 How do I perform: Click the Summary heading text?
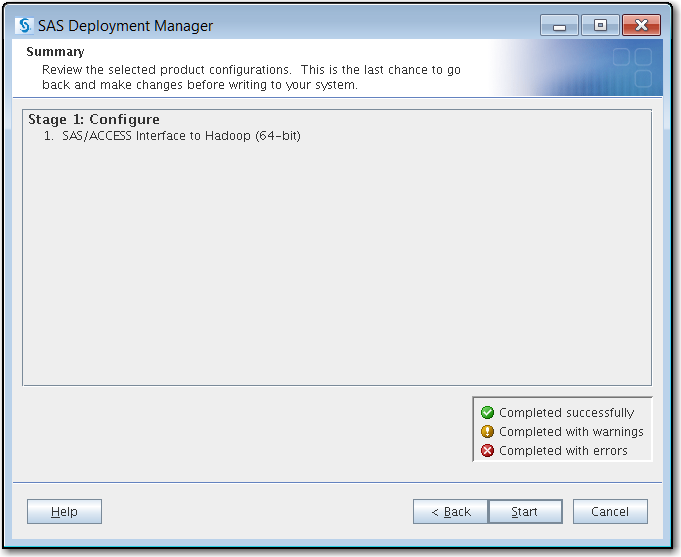pos(55,52)
